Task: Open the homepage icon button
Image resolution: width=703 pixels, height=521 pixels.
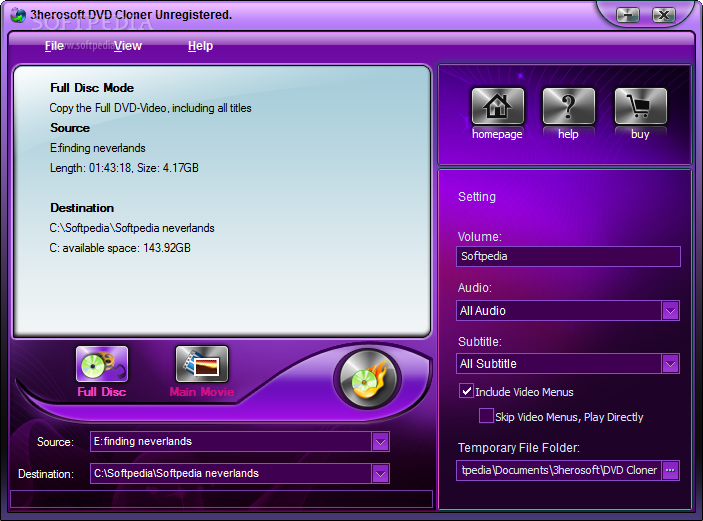Action: (x=497, y=106)
